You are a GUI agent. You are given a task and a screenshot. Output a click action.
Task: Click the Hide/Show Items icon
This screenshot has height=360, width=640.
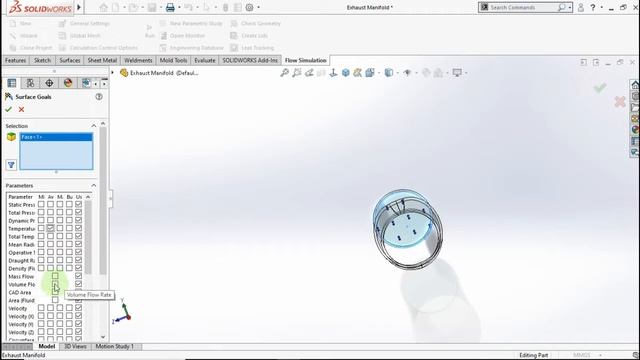[x=407, y=73]
